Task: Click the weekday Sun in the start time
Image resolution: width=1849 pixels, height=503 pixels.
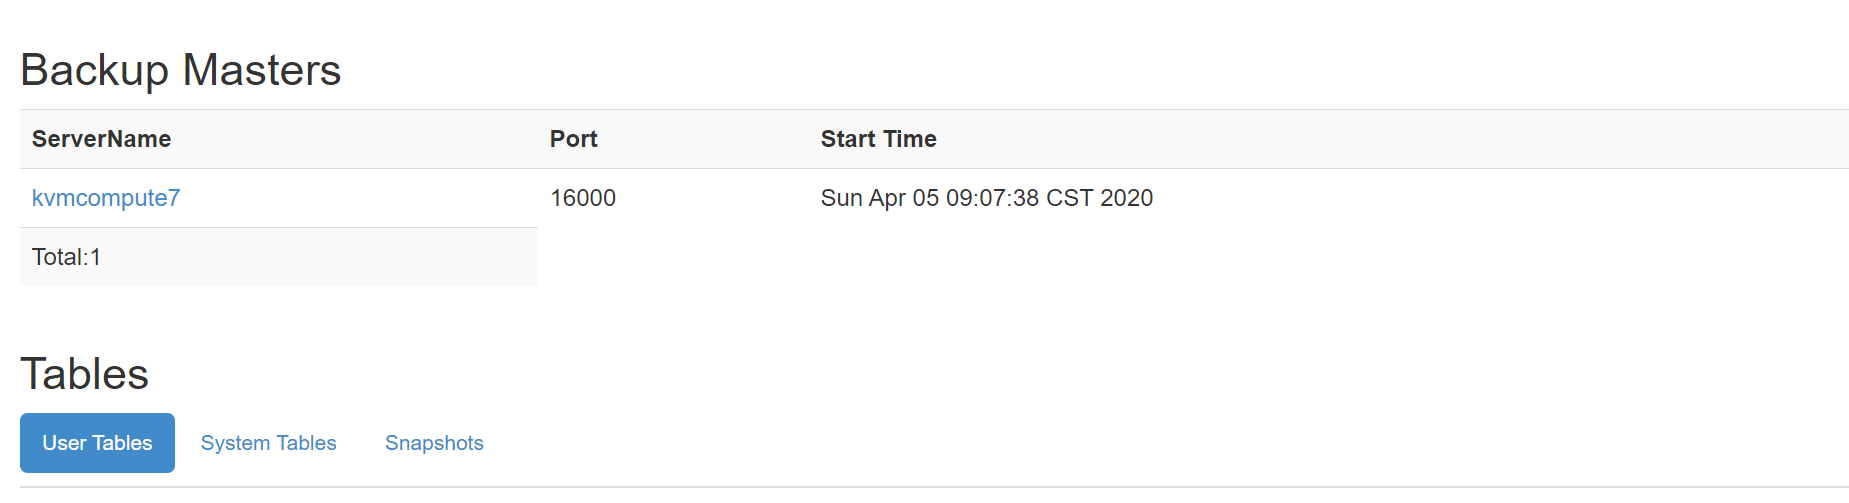Action: (841, 198)
